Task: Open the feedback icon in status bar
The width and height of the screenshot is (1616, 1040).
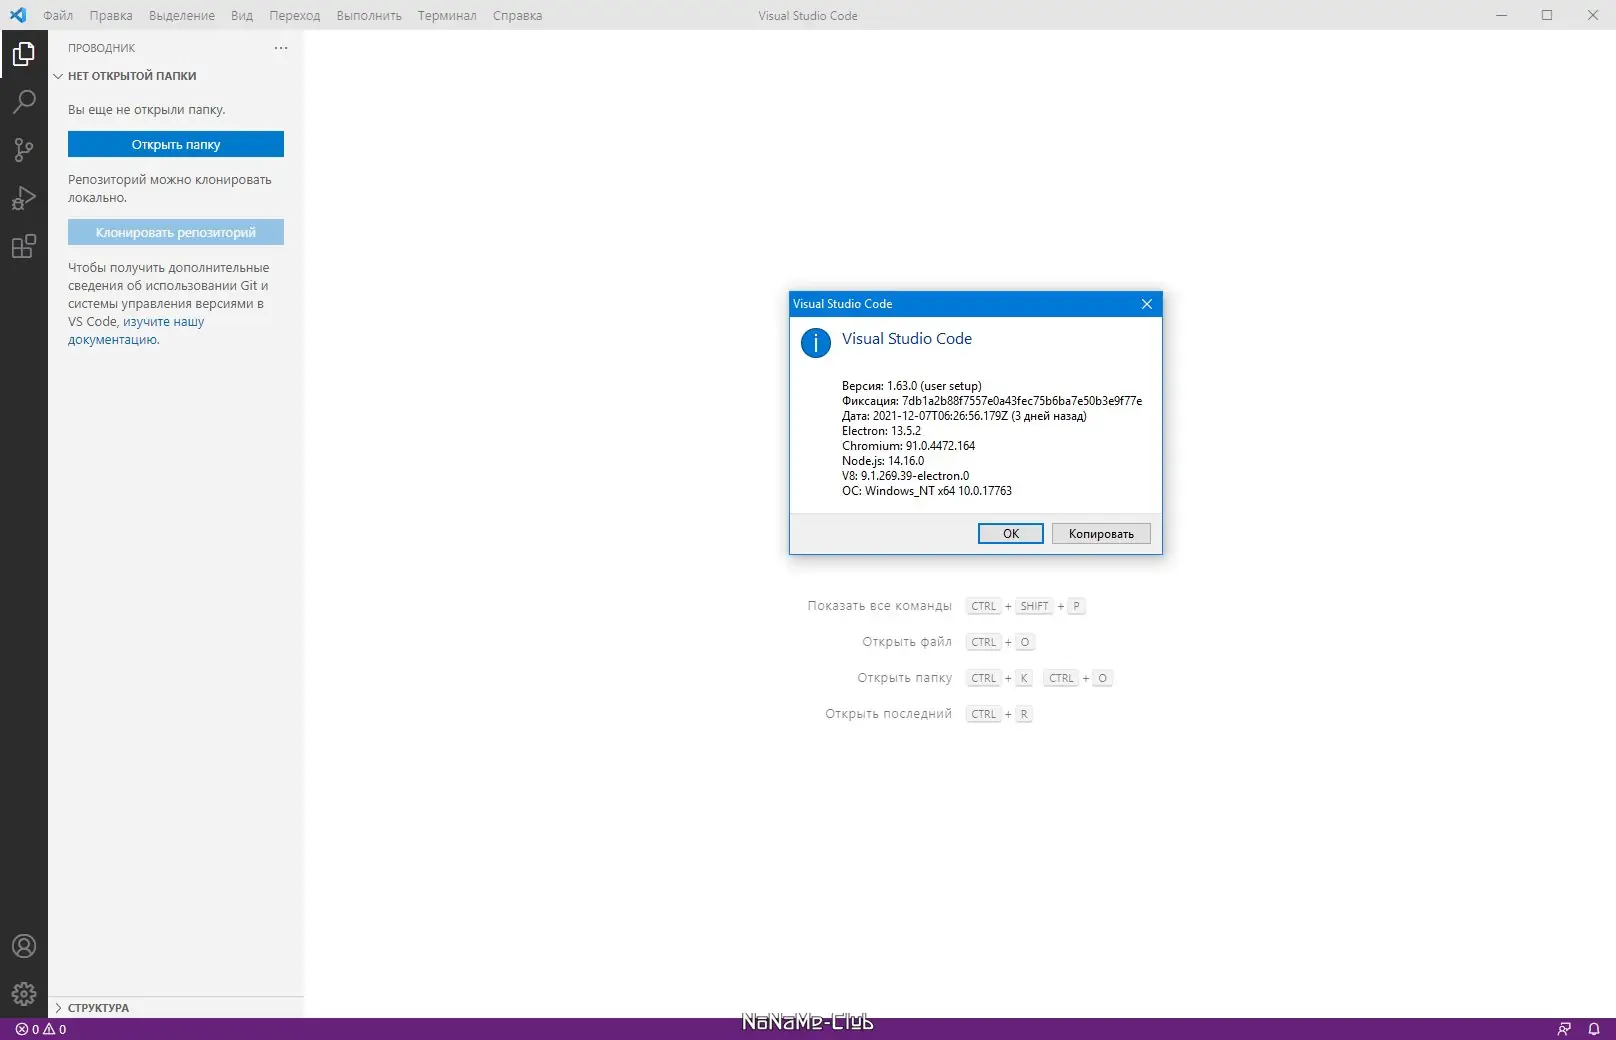Action: (1564, 1029)
